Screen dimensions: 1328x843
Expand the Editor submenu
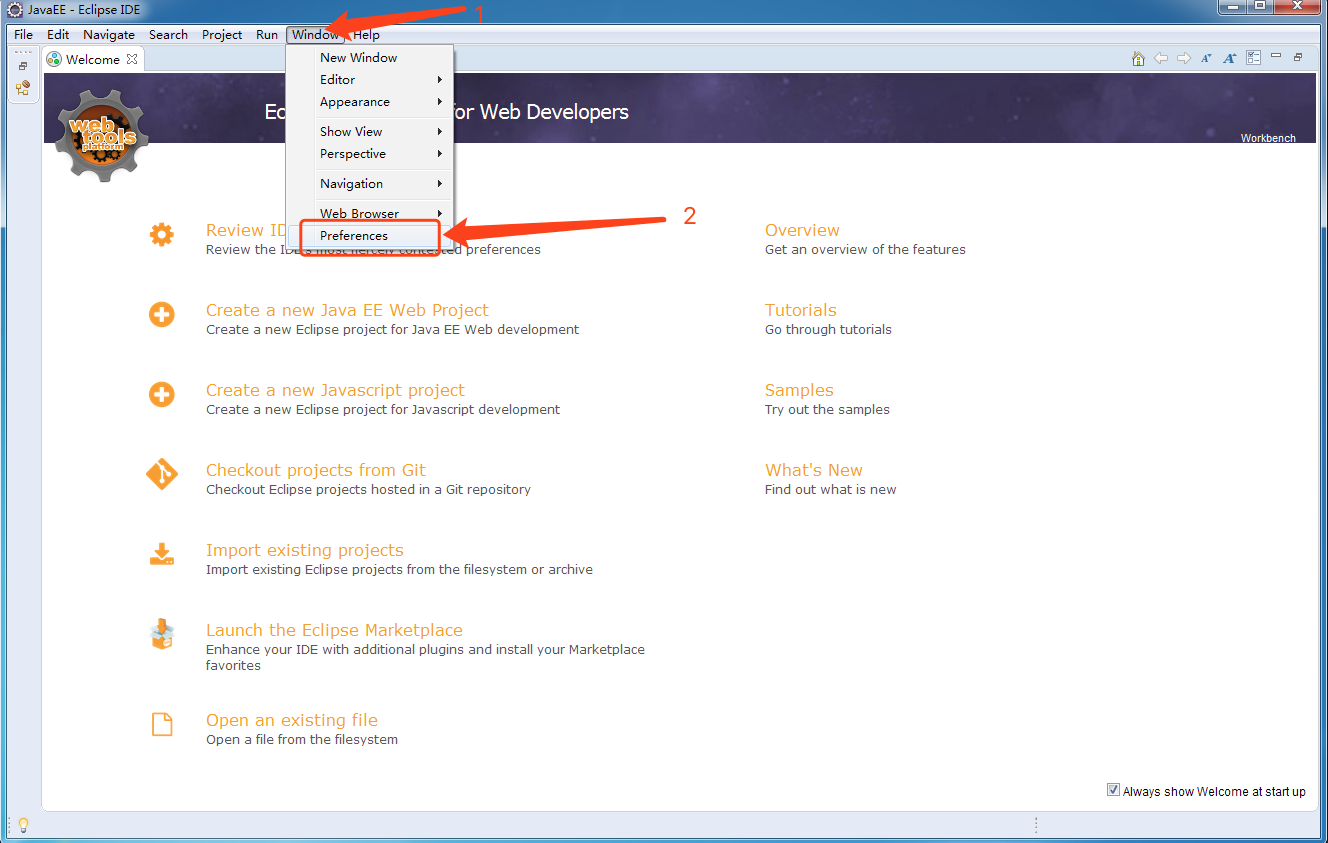[x=371, y=80]
